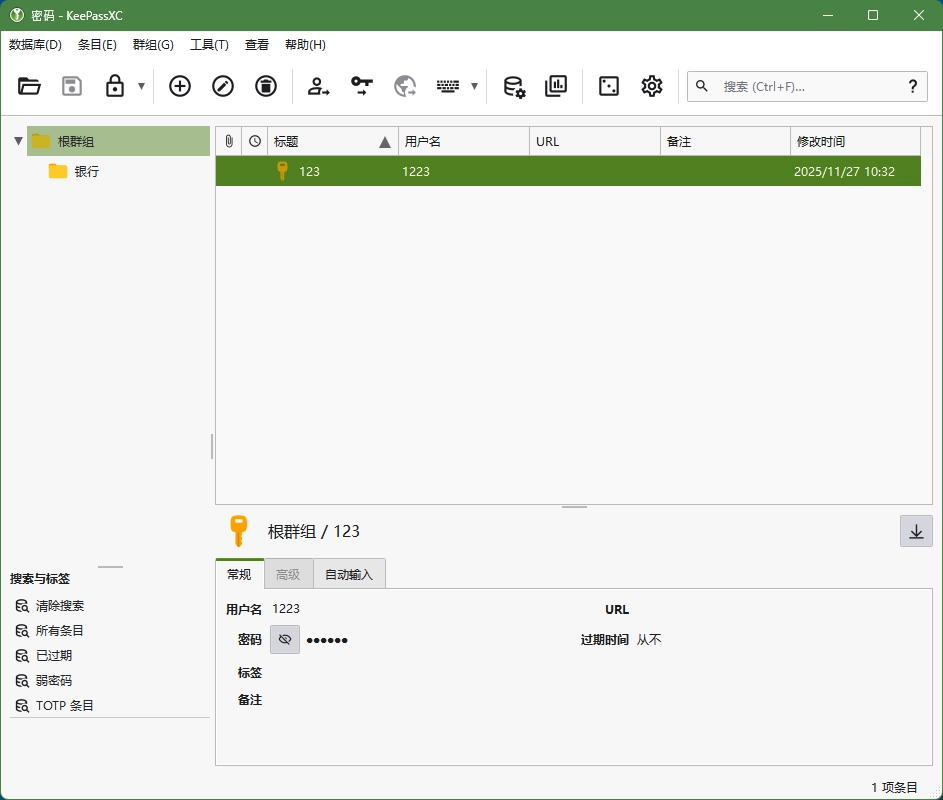Collapse the 根群组 tree node

[18, 141]
